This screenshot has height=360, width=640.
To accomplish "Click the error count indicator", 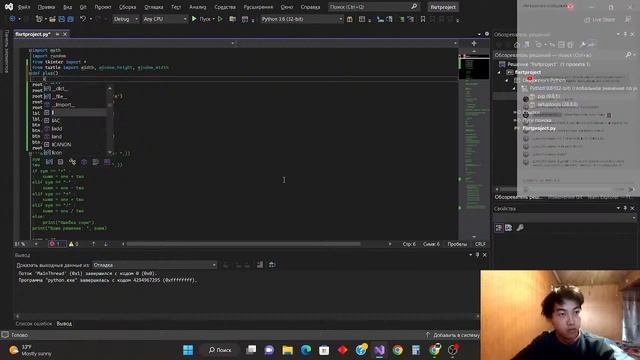I will 56,244.
